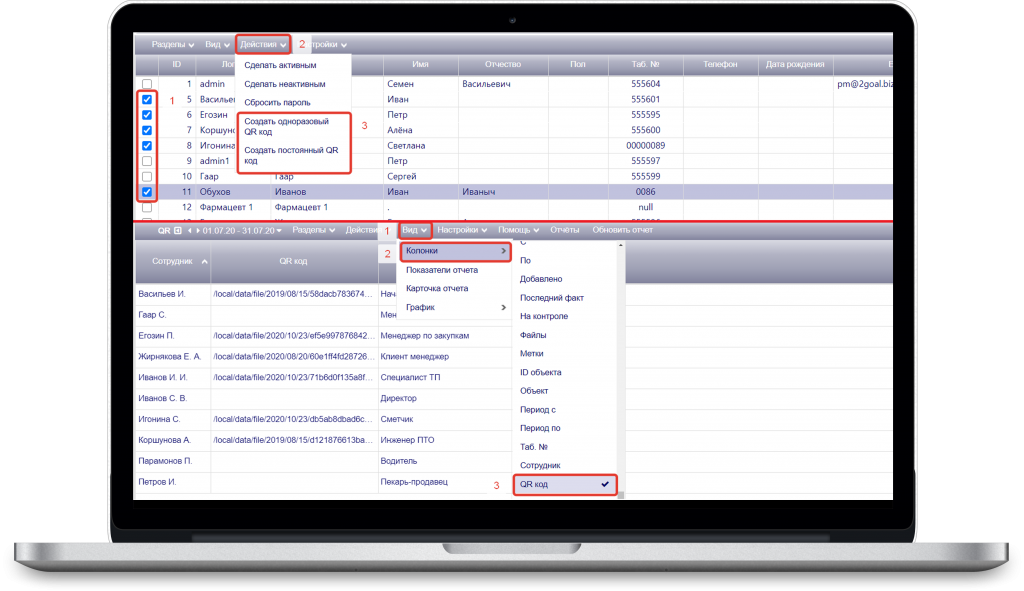
Task: Tick the checkbox for admin1 row
Action: point(147,161)
